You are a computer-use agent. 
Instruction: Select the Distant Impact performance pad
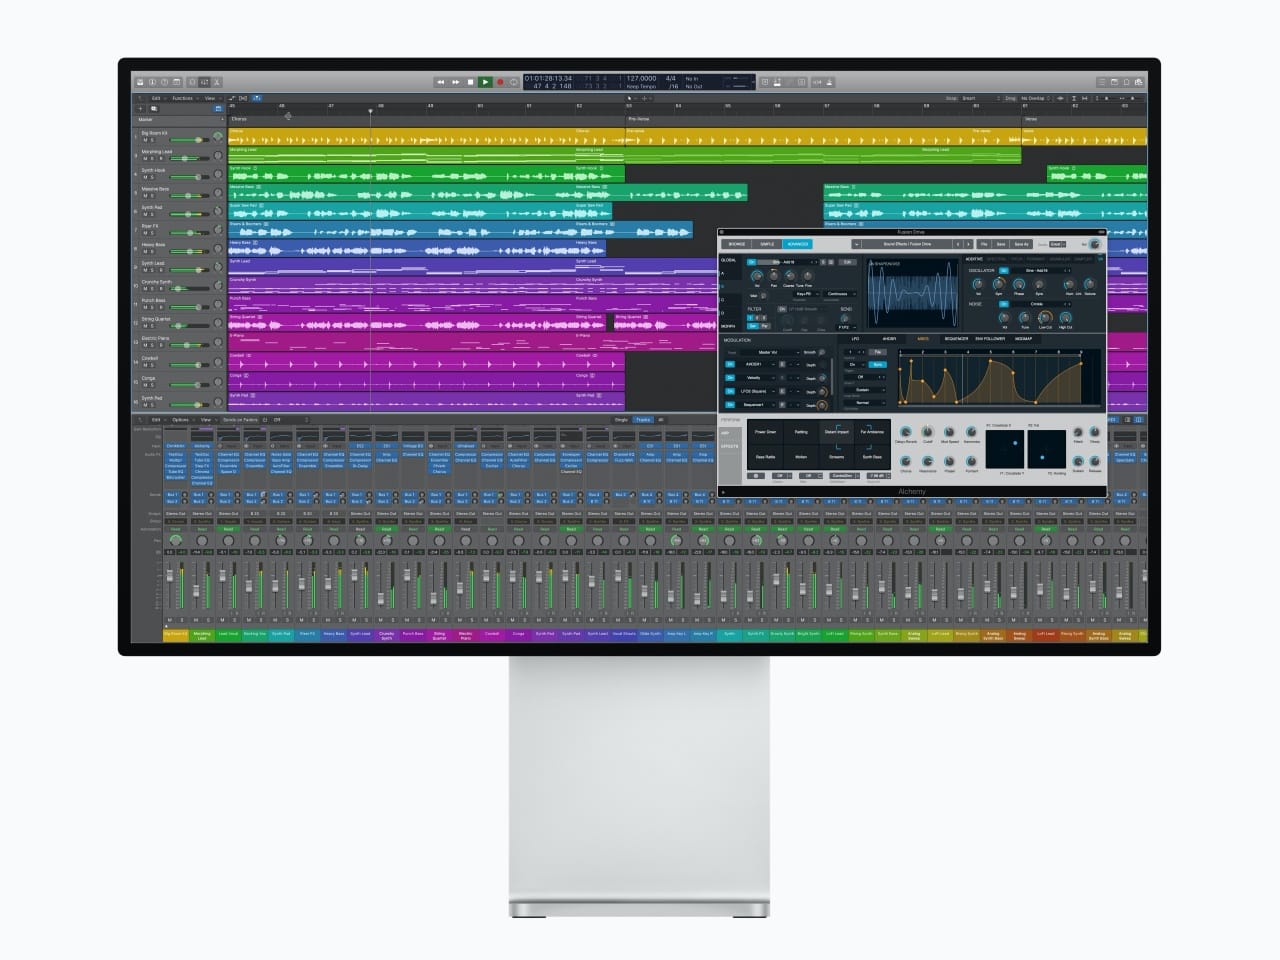coord(837,432)
